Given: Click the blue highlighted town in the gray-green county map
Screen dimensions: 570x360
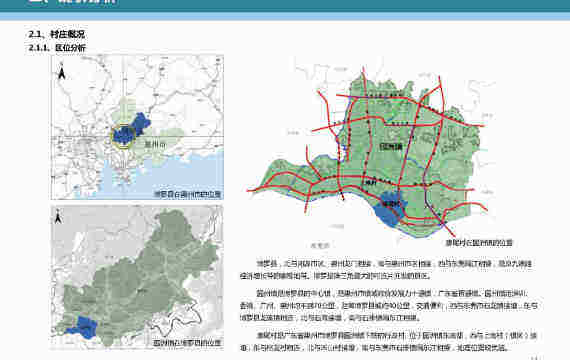Looking at the screenshot, I should click(x=83, y=327).
